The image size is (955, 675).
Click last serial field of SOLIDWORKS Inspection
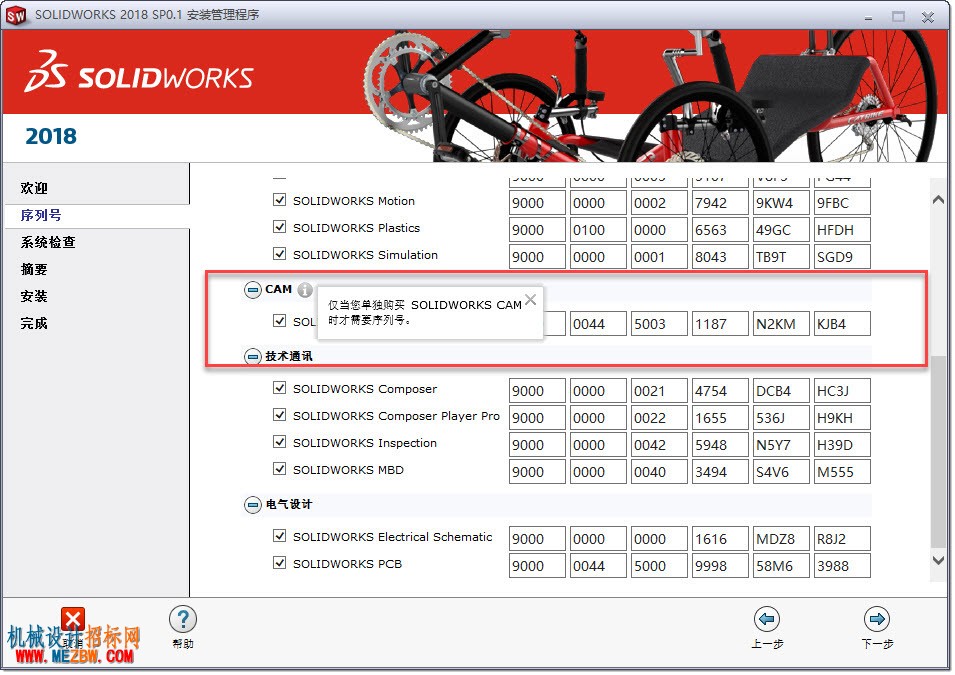(x=842, y=445)
